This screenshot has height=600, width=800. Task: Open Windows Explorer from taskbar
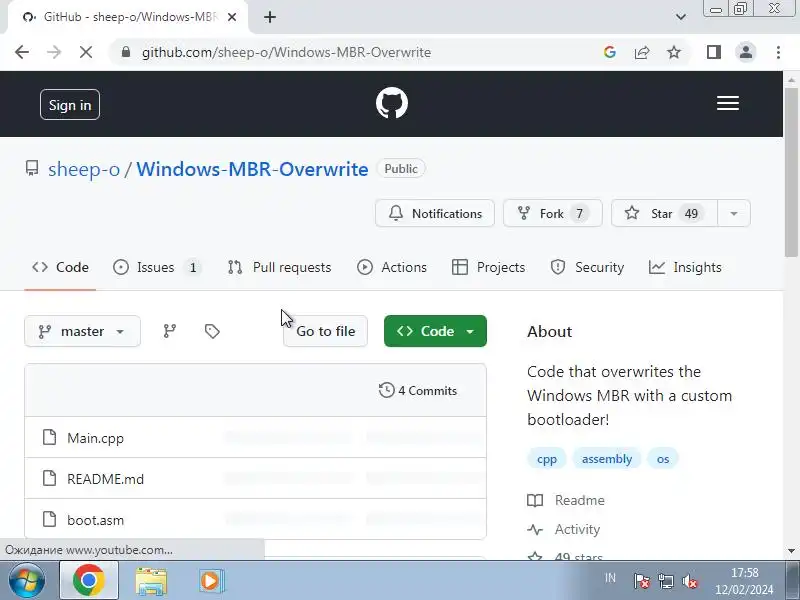(151, 581)
